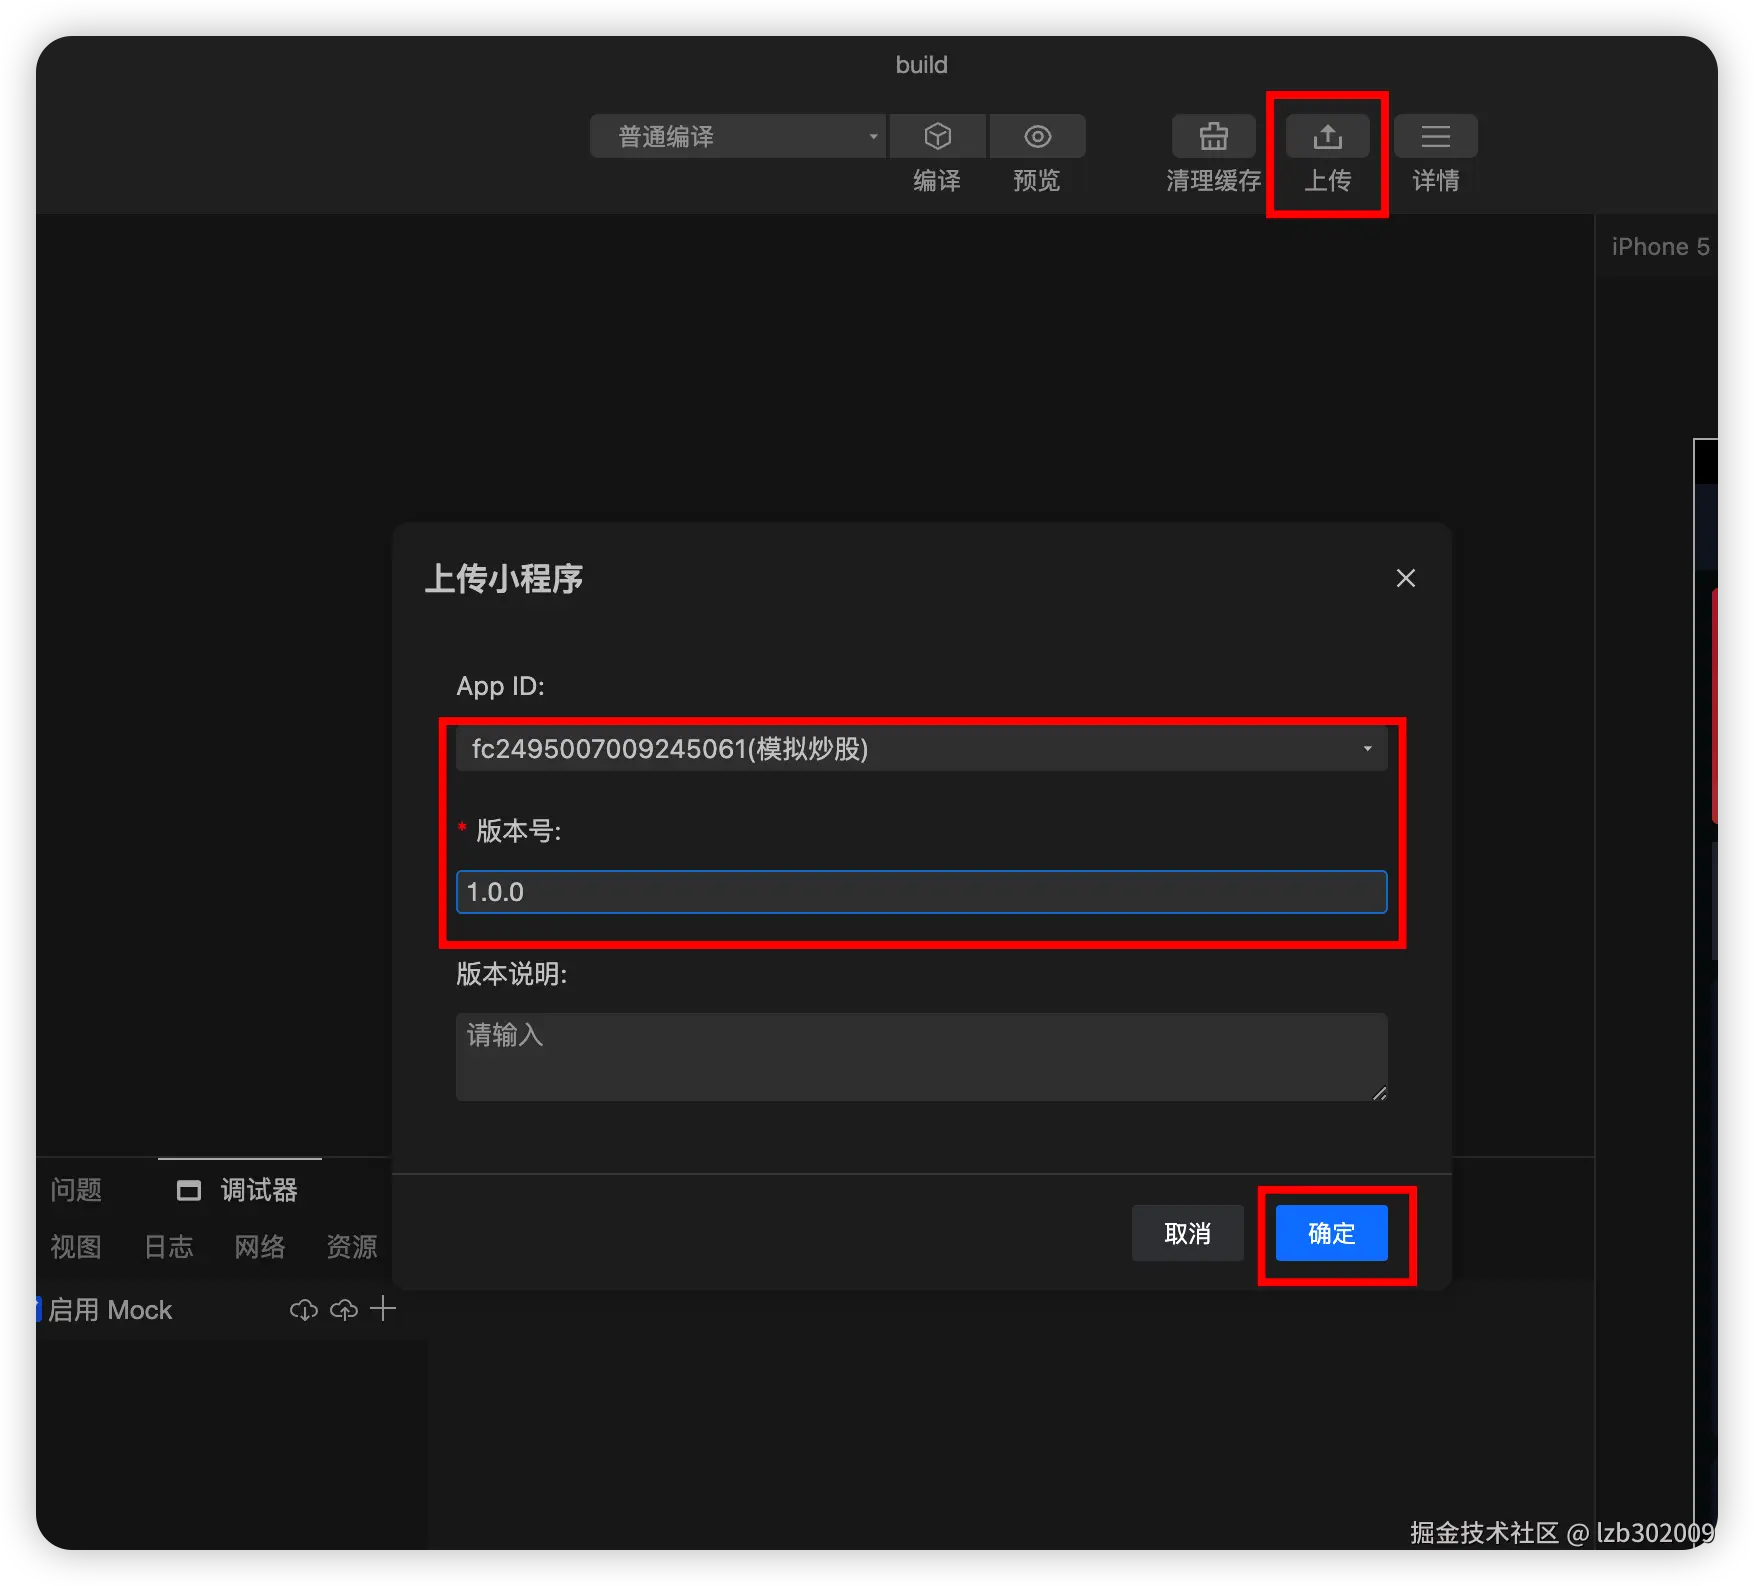Expand the iPhone 5 device selector
This screenshot has height=1586, width=1754.
(x=1660, y=246)
